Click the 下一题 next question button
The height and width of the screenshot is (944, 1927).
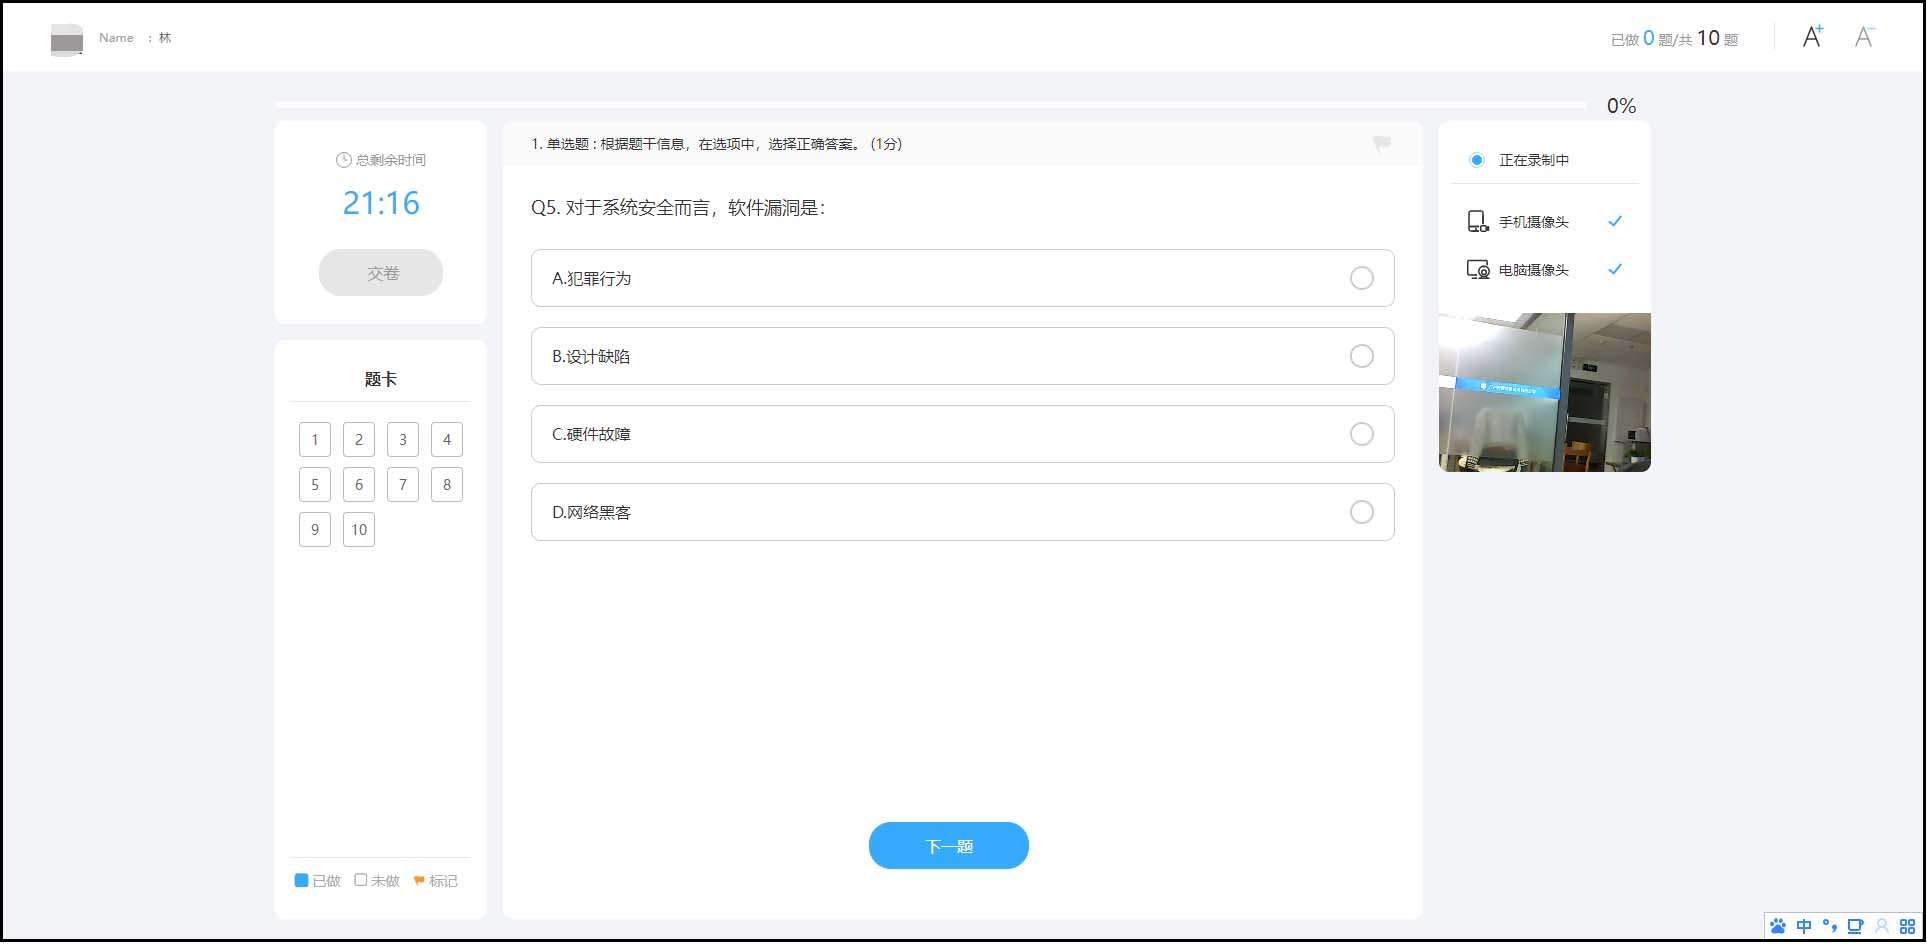pyautogui.click(x=947, y=845)
